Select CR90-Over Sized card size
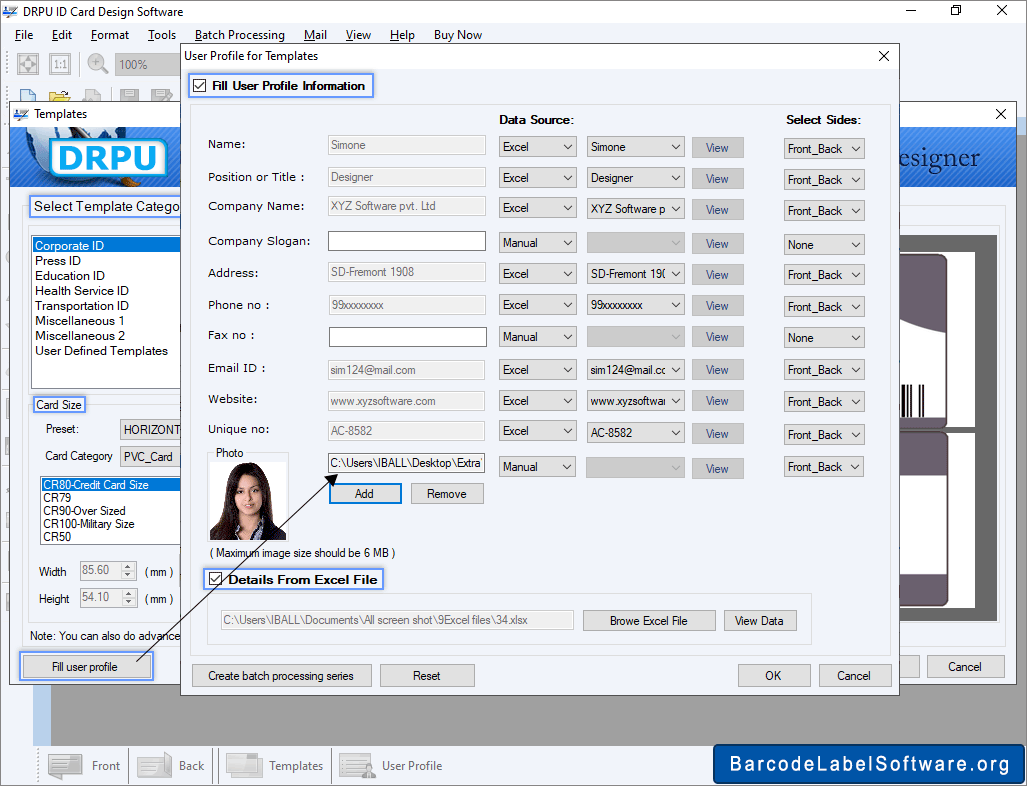 pyautogui.click(x=84, y=511)
